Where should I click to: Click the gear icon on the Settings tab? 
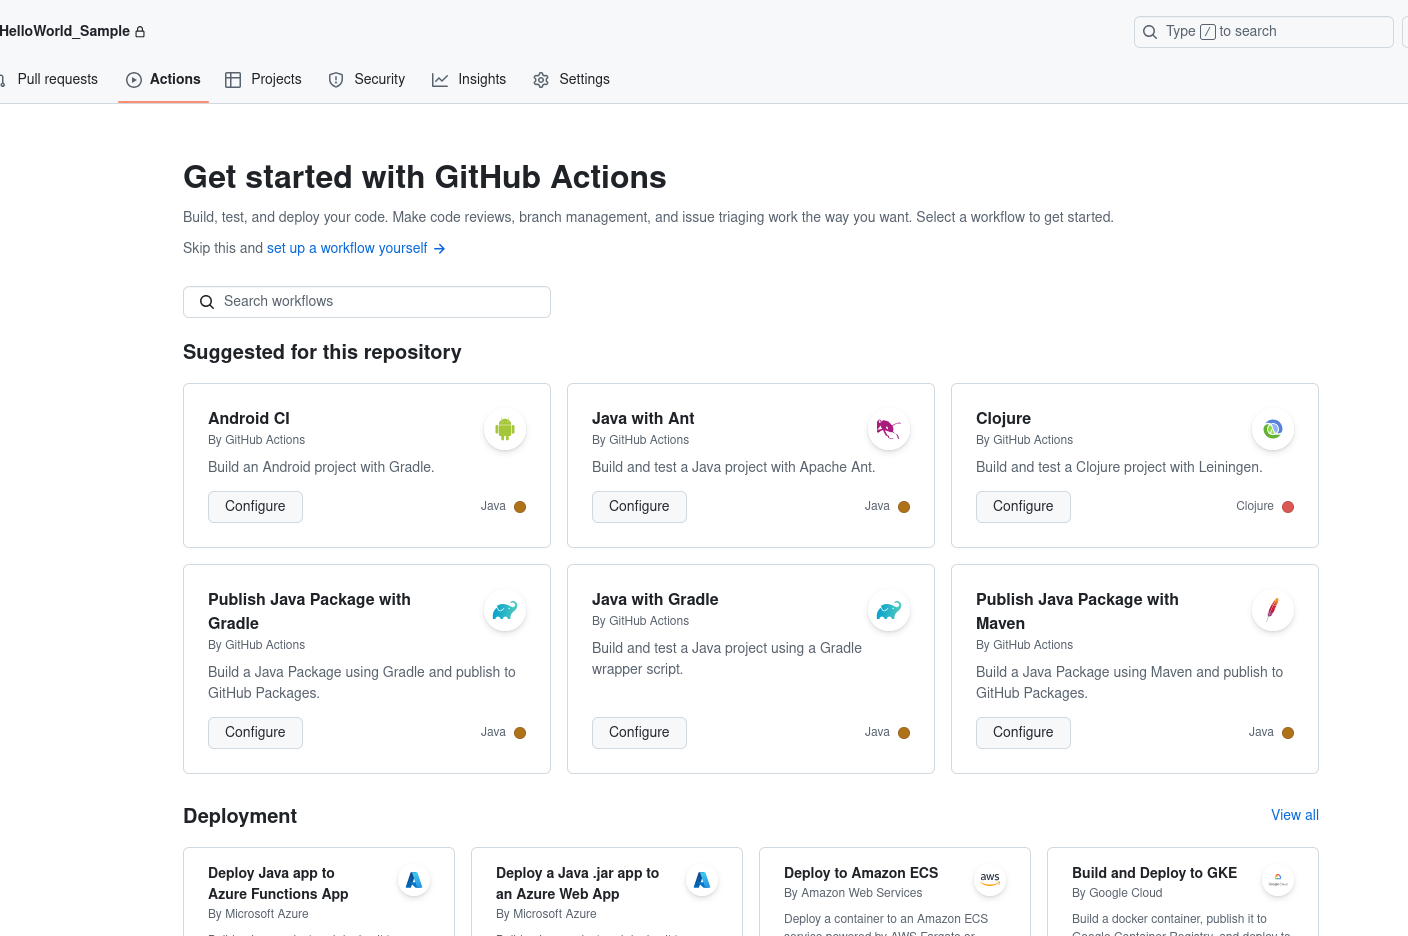click(x=541, y=79)
